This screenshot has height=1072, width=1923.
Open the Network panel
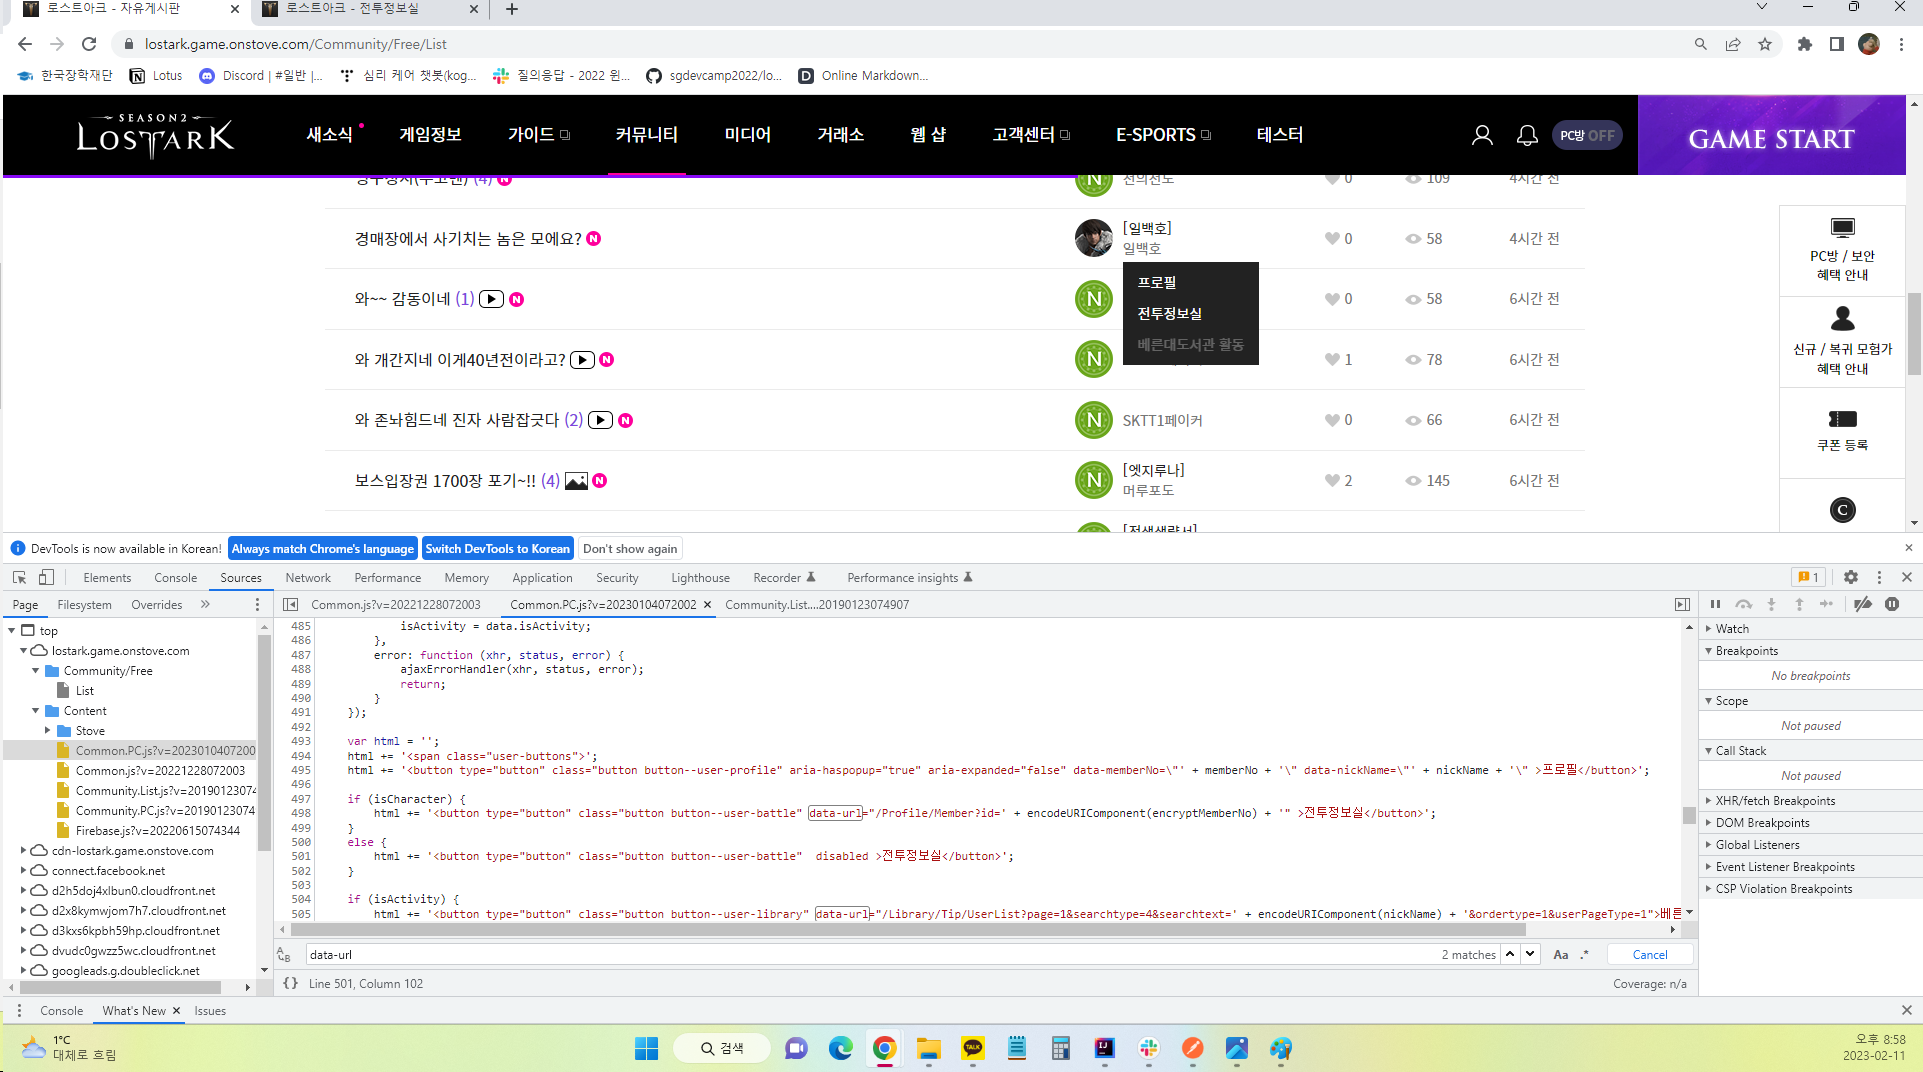(308, 577)
